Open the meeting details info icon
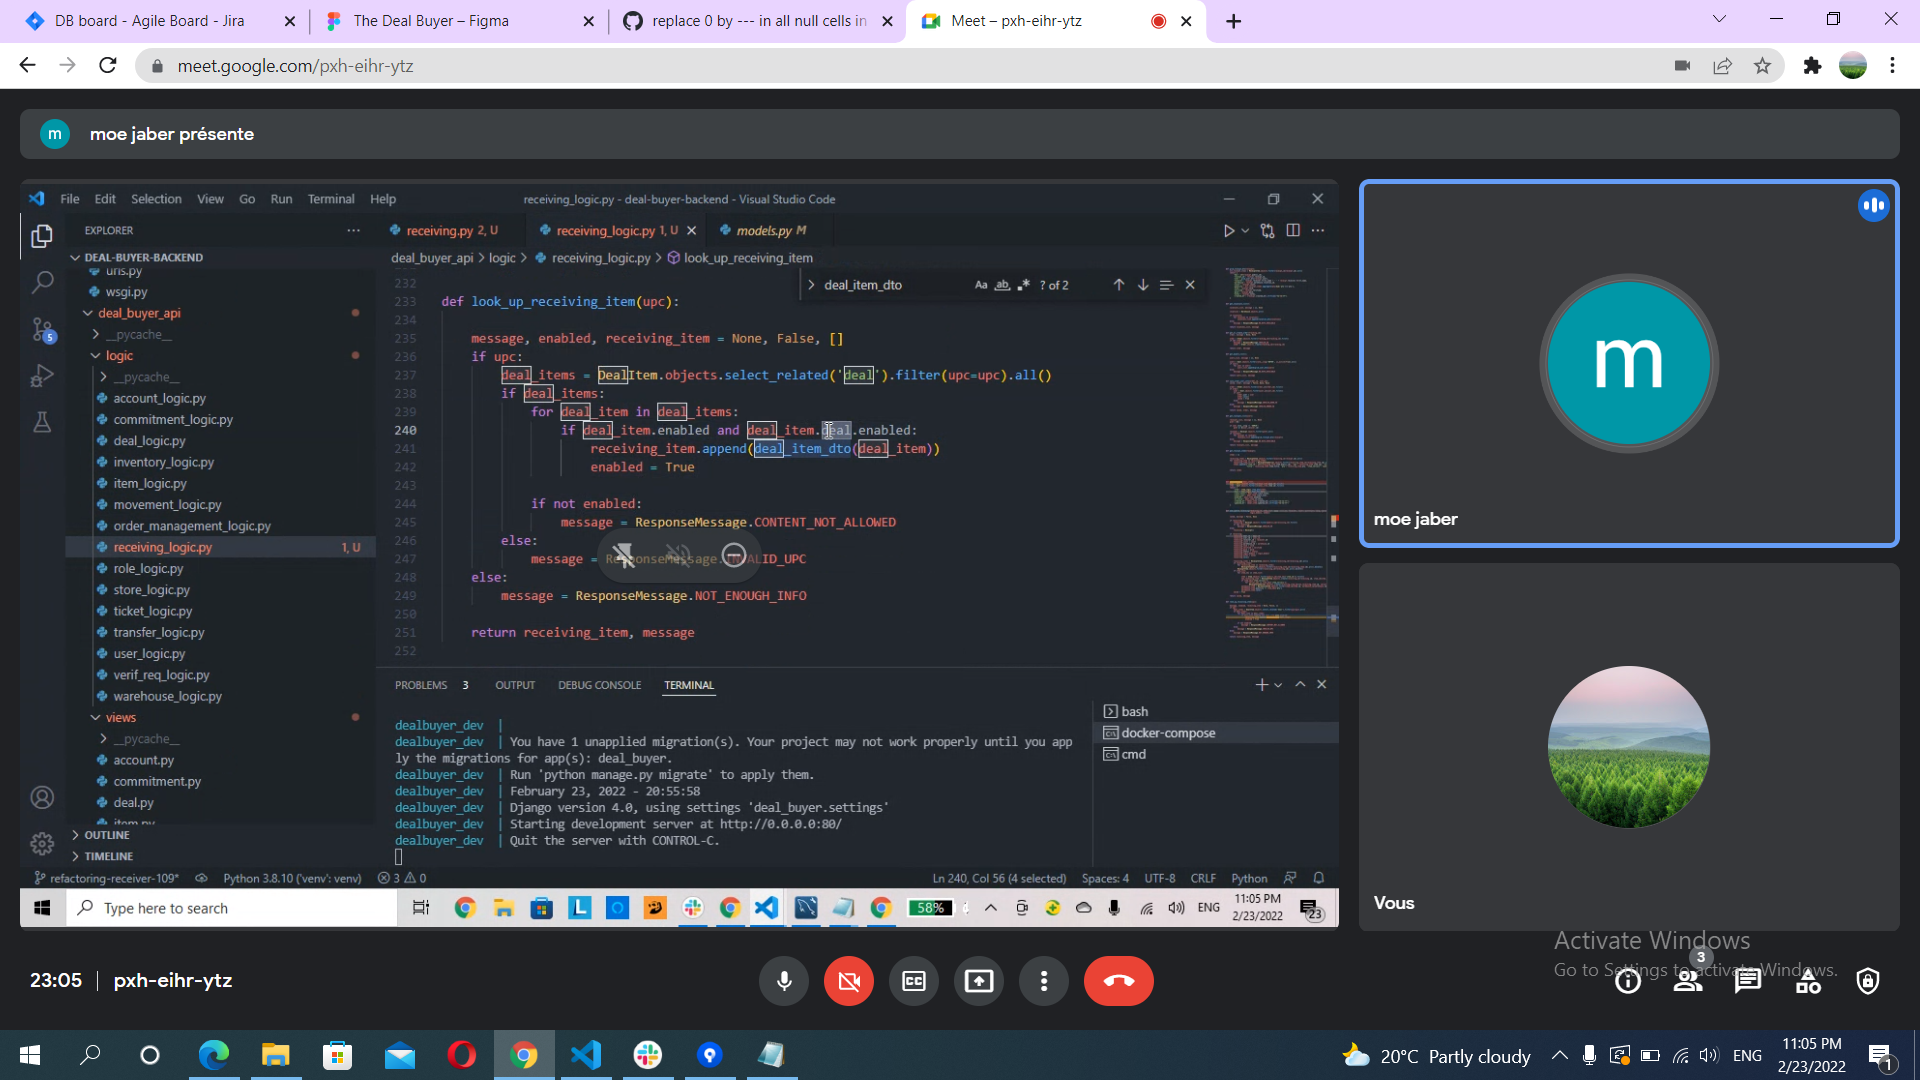The height and width of the screenshot is (1080, 1920). (1628, 981)
